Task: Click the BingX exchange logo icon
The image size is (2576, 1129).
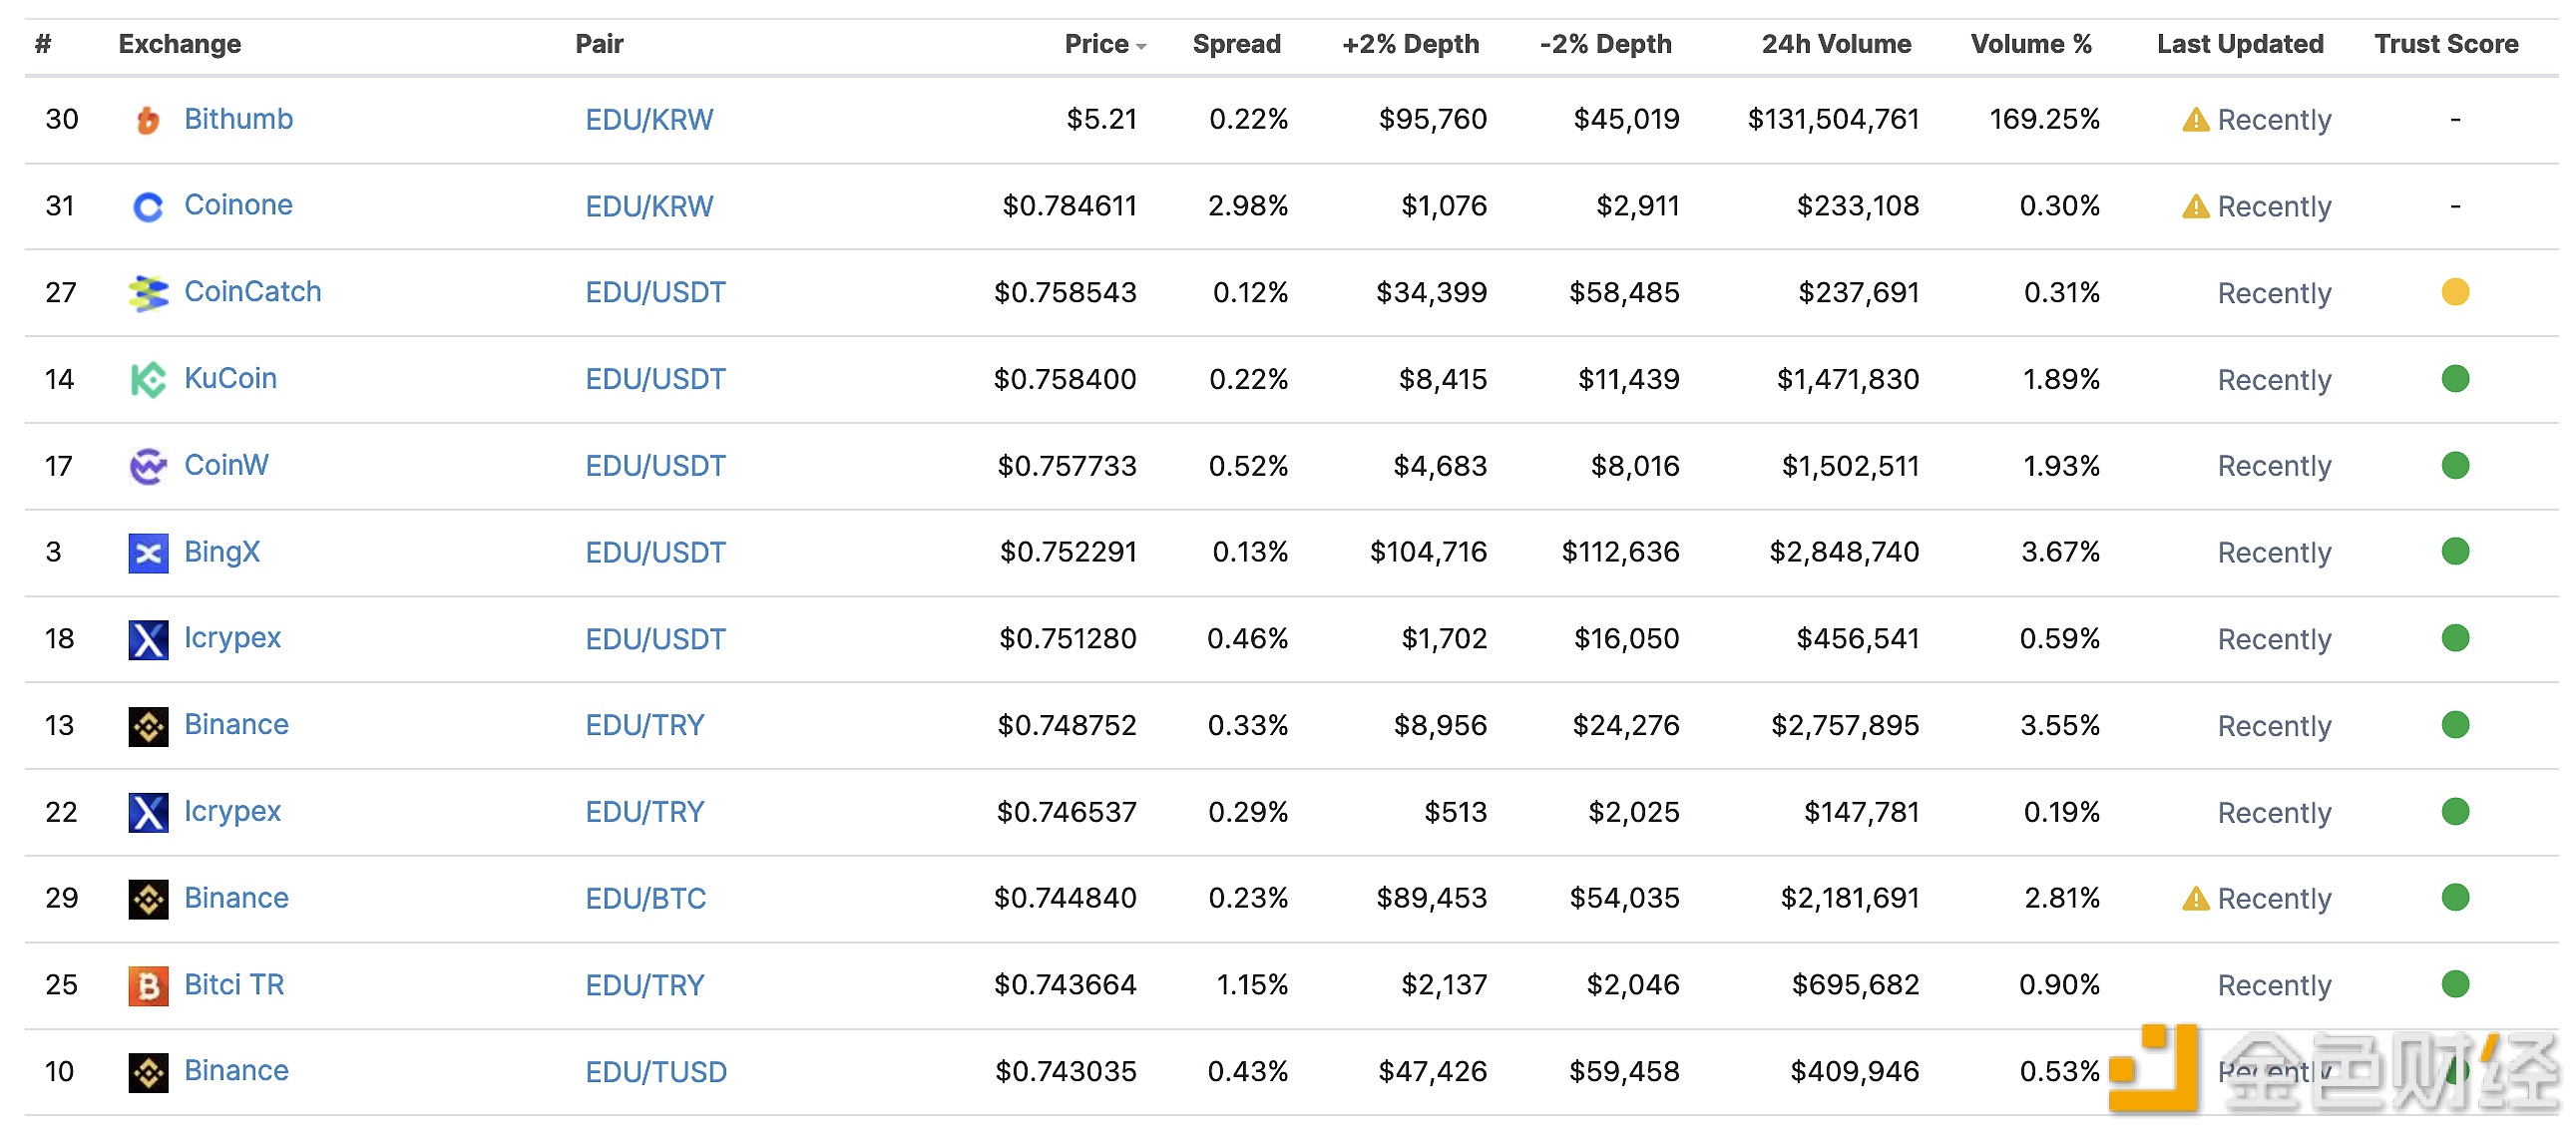Action: [x=148, y=553]
